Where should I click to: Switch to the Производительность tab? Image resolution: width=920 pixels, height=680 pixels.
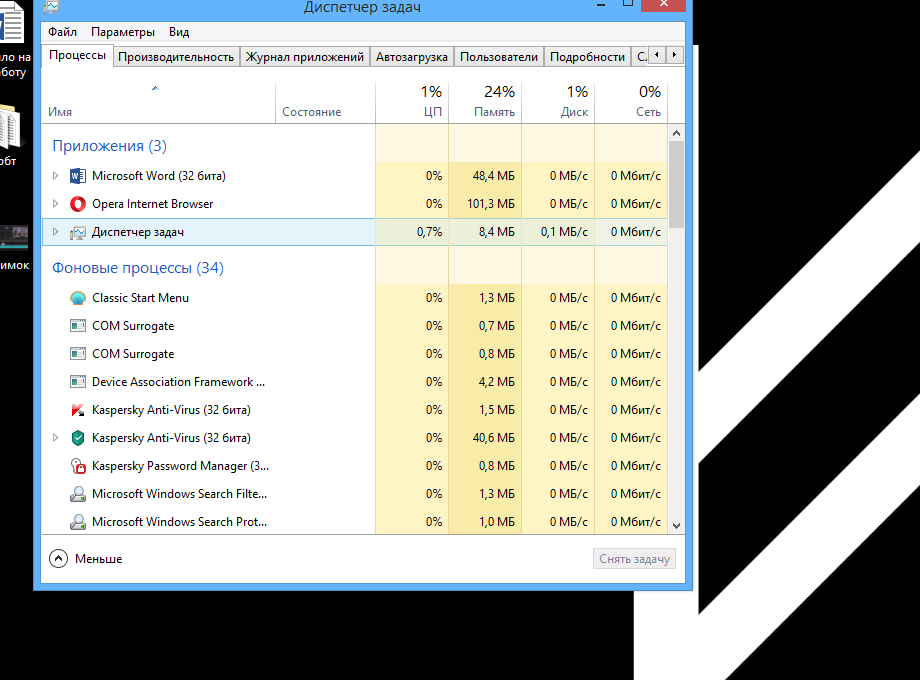click(176, 57)
